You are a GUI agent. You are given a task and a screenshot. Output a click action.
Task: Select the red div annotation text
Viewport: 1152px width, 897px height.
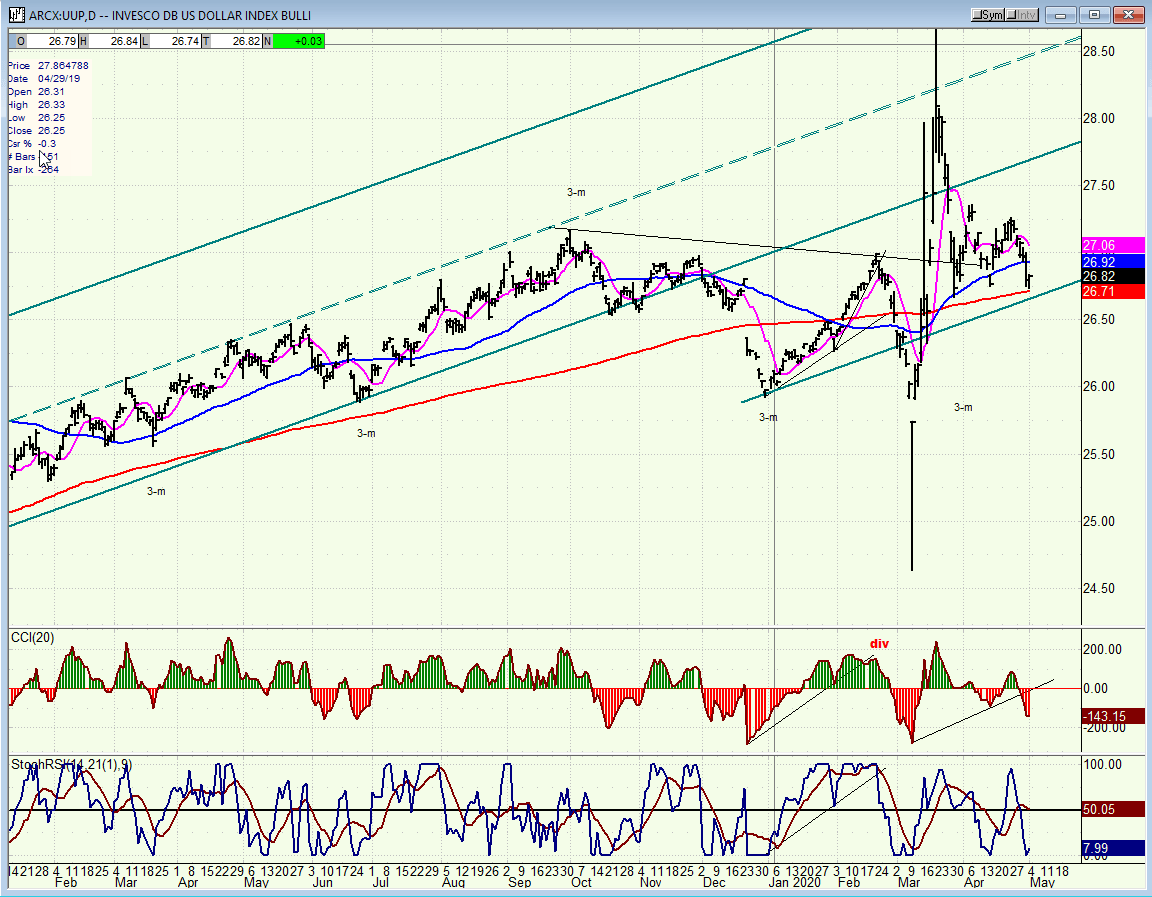(879, 644)
